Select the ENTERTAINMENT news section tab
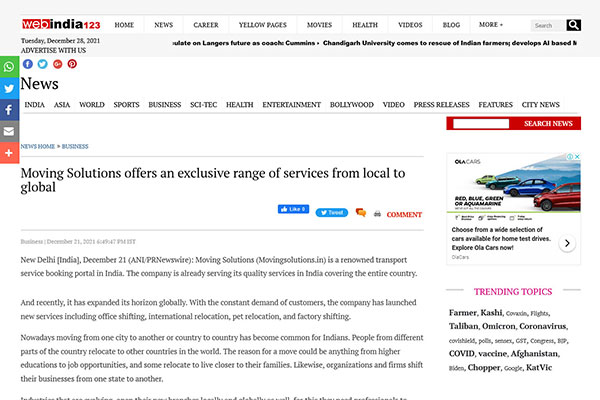Screen dimensions: 600x400 (292, 104)
